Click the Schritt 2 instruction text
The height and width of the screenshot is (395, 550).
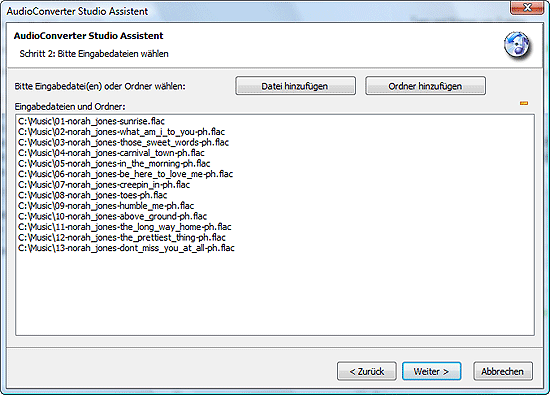point(94,54)
